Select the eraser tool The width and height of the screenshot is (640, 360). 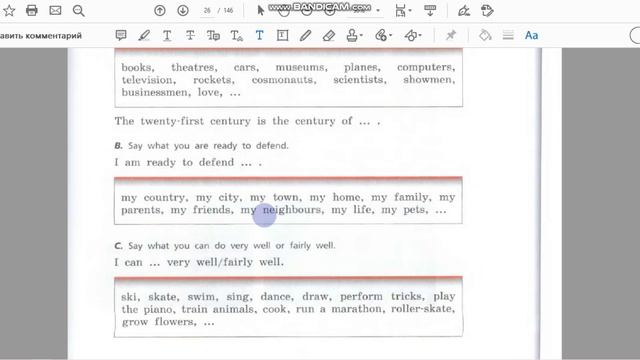(x=329, y=36)
